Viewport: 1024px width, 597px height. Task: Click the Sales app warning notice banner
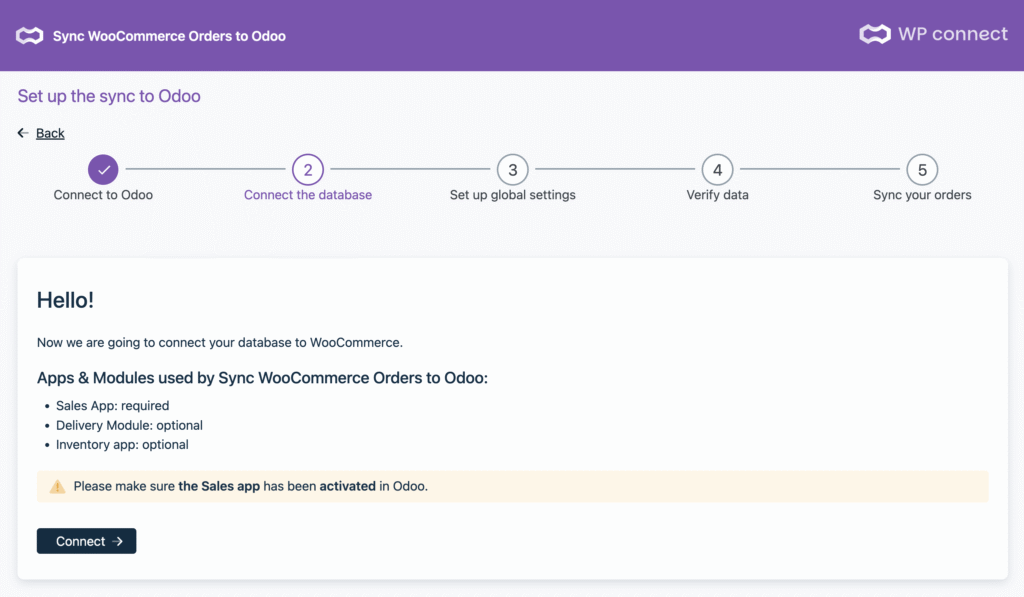click(x=512, y=487)
